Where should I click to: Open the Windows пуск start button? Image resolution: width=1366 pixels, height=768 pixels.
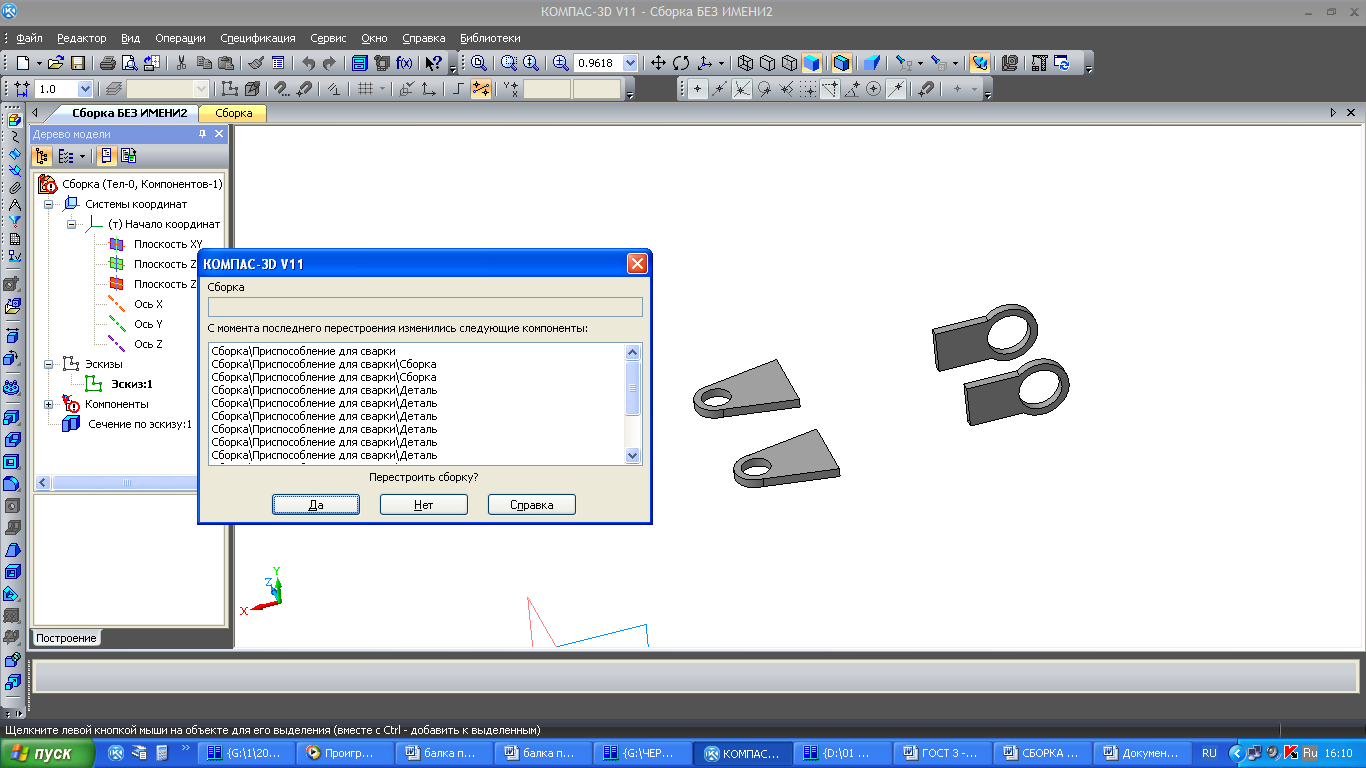48,753
